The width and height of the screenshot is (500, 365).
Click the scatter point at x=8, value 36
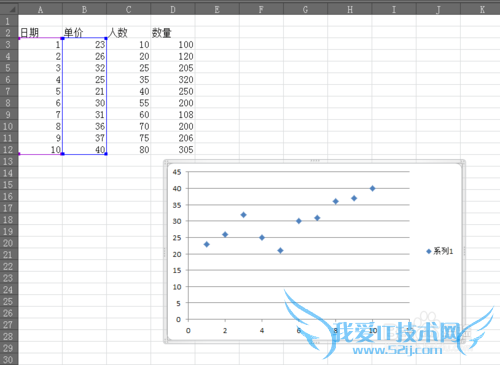pos(336,201)
